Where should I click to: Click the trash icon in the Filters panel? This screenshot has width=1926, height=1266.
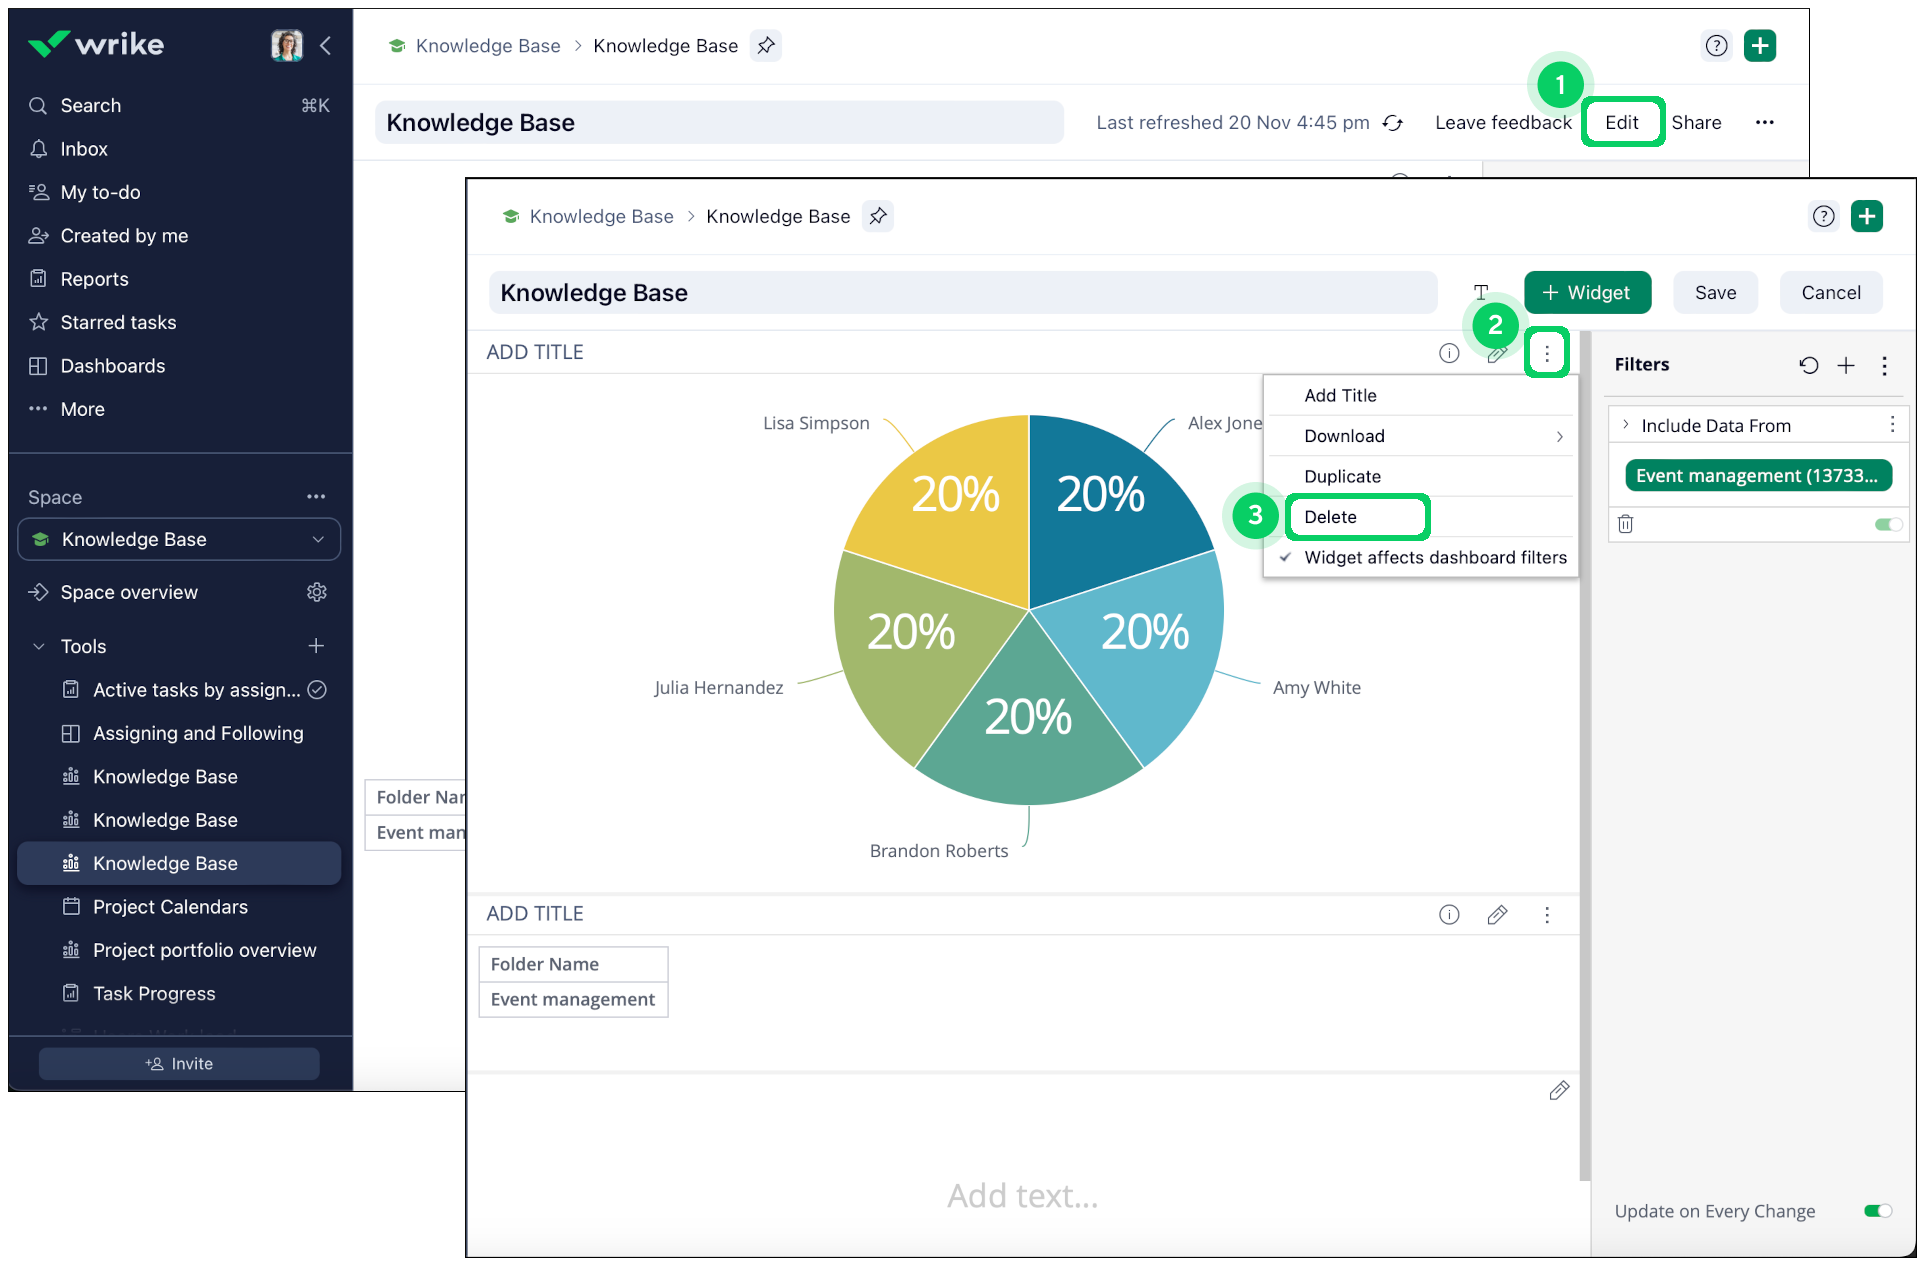coord(1625,524)
